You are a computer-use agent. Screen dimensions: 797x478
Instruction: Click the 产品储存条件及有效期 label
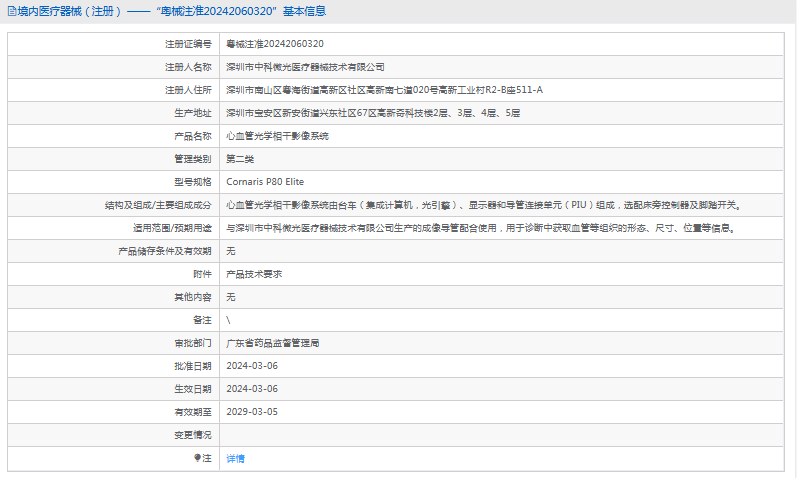(x=165, y=251)
